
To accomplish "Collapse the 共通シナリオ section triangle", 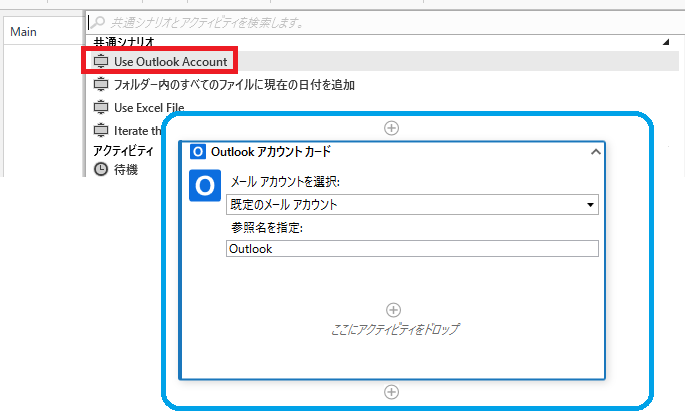I will click(x=666, y=42).
